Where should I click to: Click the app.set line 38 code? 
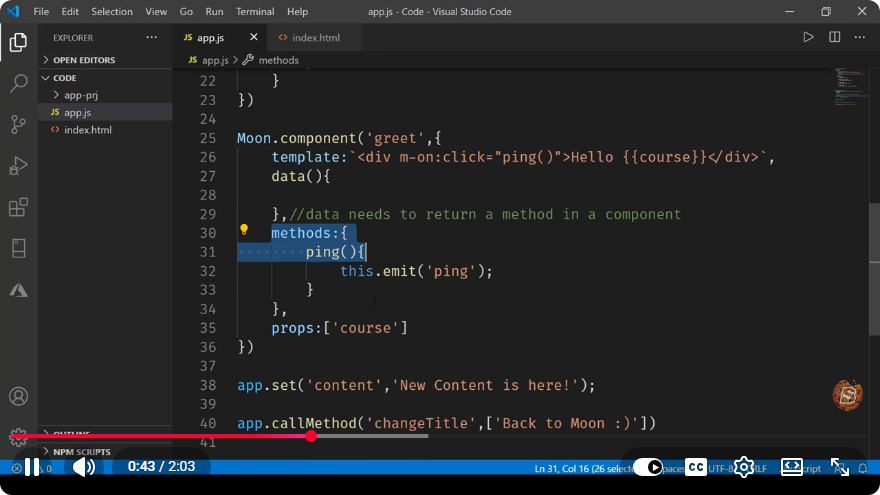[416, 385]
